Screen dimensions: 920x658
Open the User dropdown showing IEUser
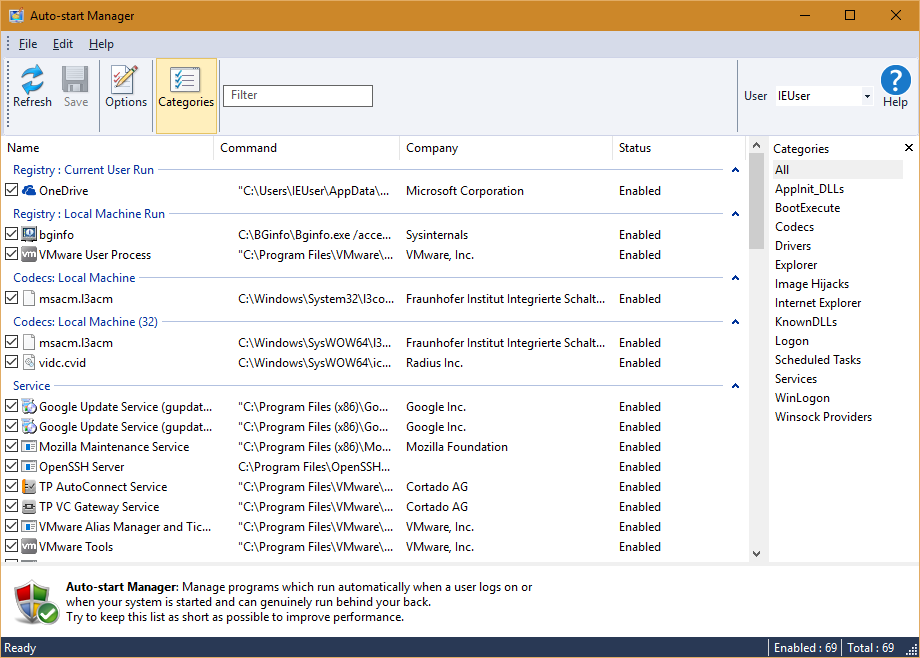tap(866, 97)
